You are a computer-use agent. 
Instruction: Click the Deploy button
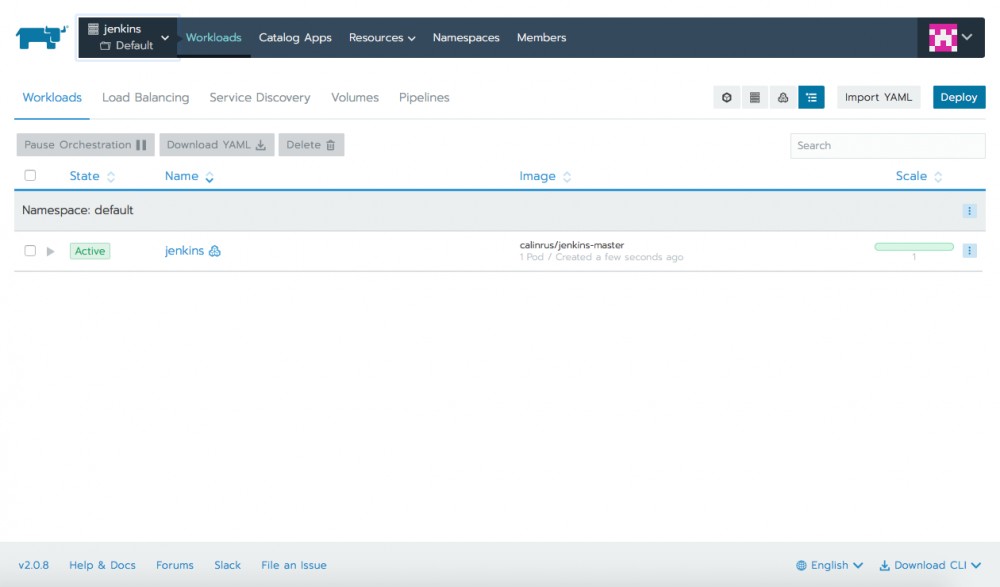coord(958,97)
